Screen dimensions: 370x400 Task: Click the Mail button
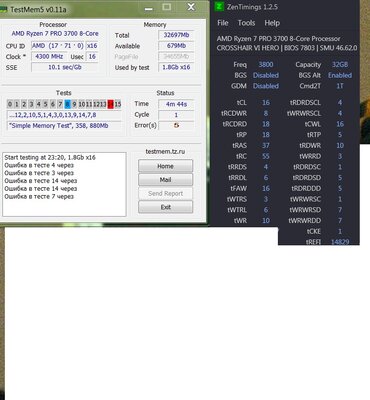(x=165, y=180)
